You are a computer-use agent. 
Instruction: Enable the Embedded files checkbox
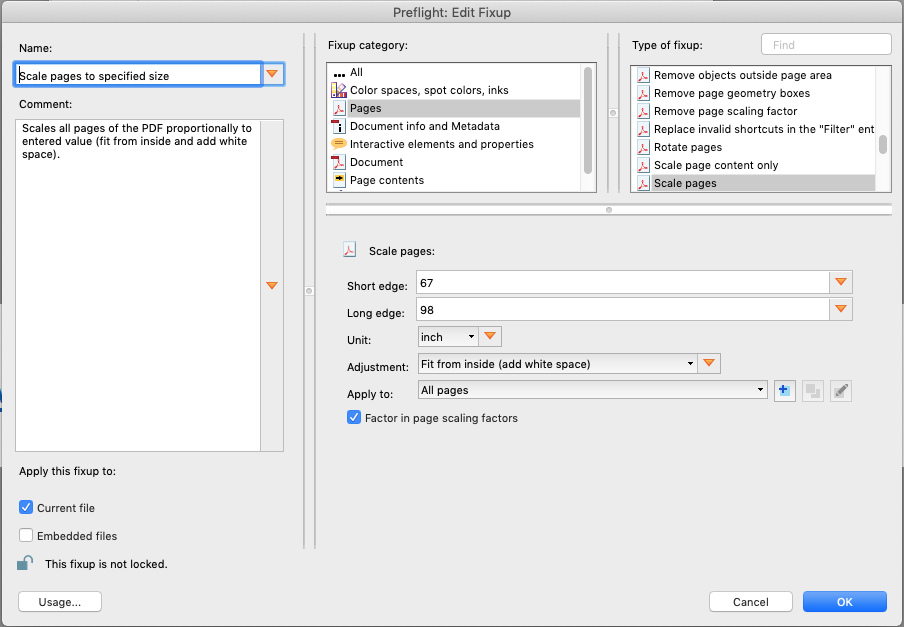coord(27,536)
